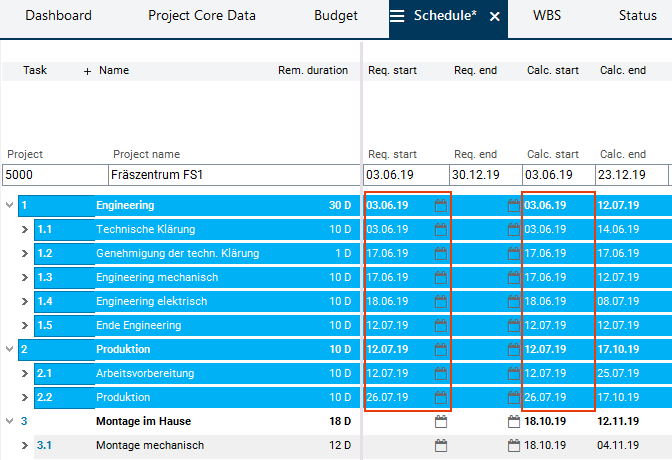Click the plus icon beside Task header
The image size is (672, 460).
(87, 71)
